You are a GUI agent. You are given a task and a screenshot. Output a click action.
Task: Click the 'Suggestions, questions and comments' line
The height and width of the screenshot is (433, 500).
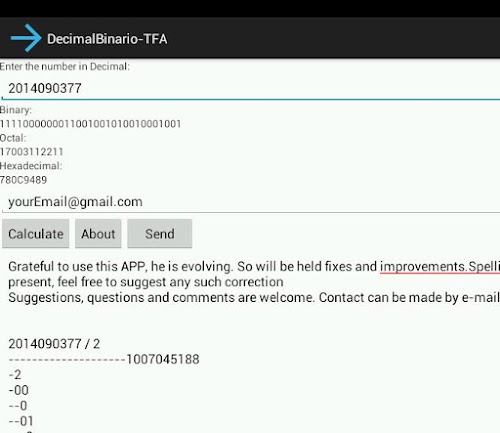click(254, 297)
